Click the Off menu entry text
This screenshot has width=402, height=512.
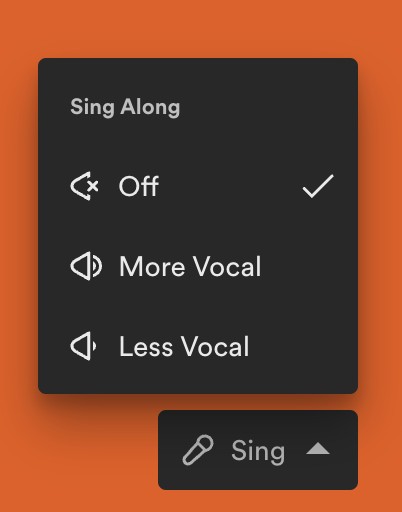point(139,186)
